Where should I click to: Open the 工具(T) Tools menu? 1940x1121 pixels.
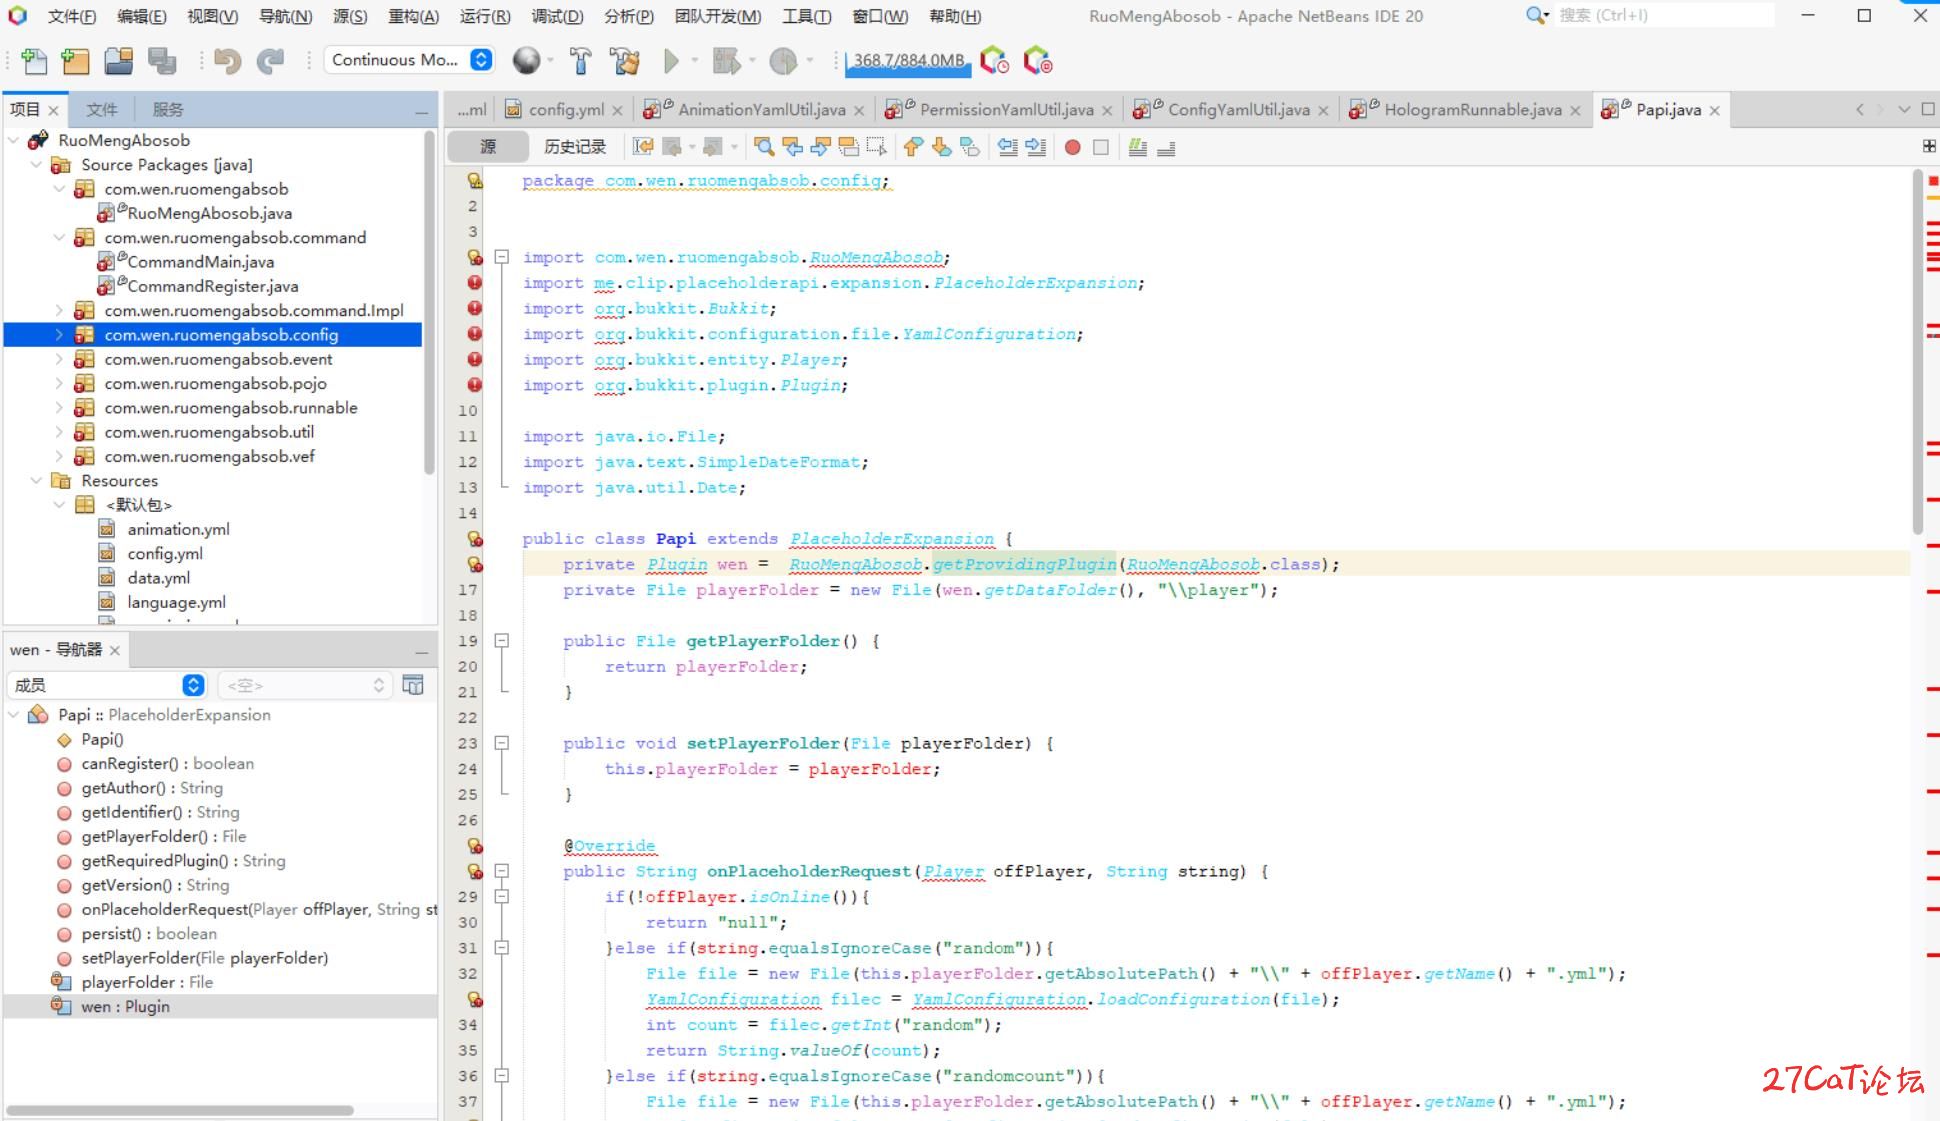coord(806,16)
